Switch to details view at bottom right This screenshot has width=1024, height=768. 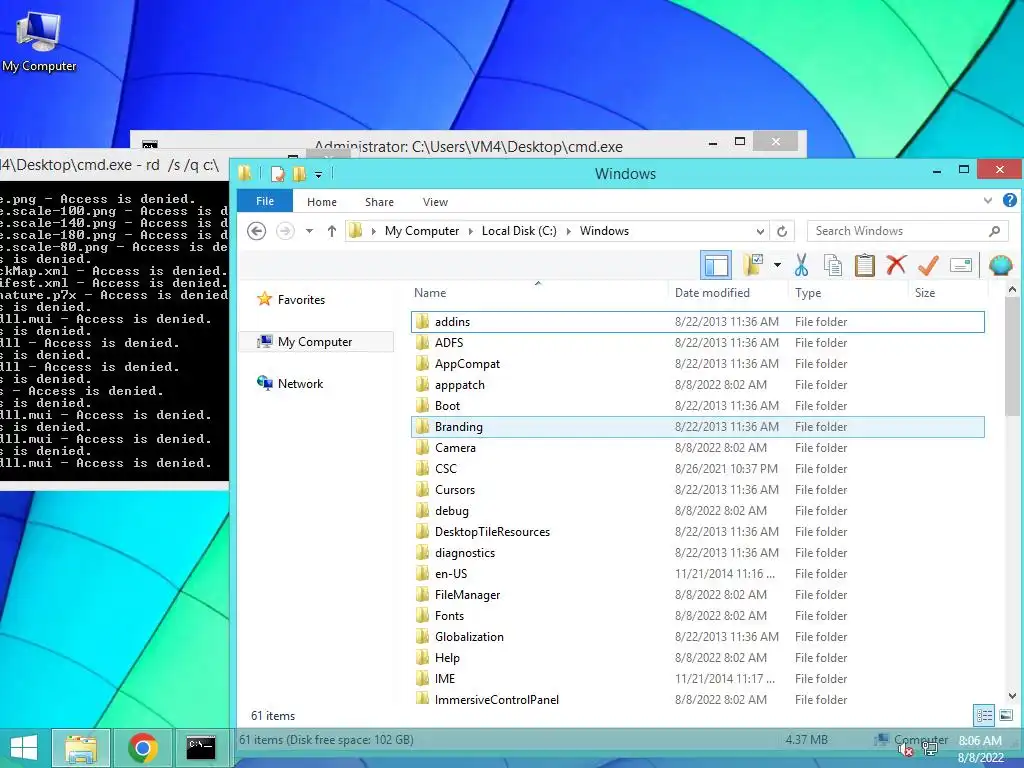984,715
